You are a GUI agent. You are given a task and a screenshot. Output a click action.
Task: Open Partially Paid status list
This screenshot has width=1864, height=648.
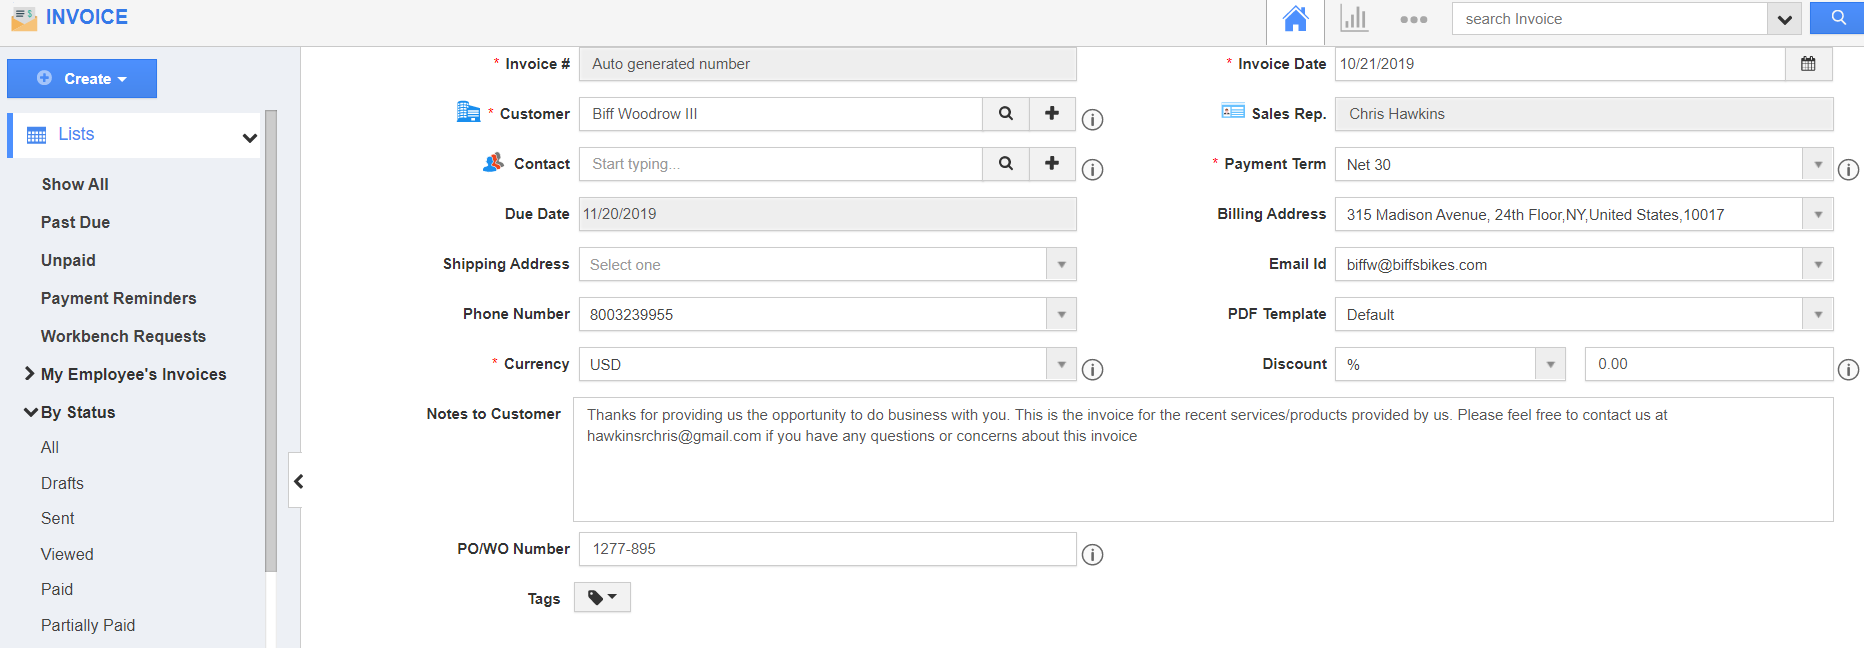[x=88, y=625]
